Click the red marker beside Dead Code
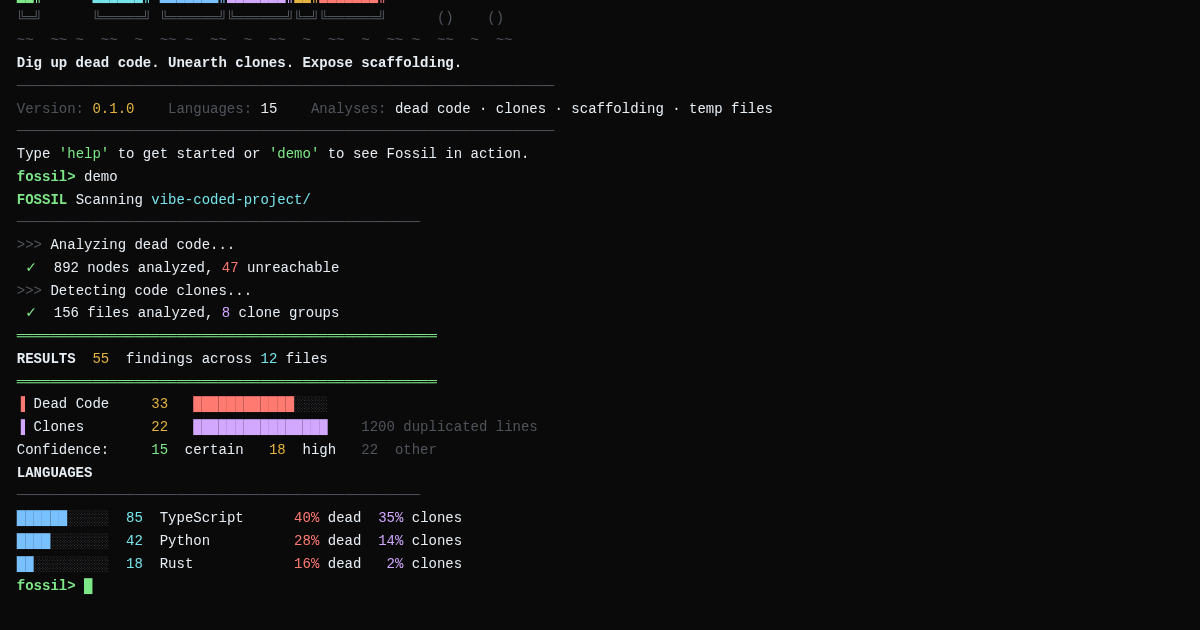 point(23,404)
